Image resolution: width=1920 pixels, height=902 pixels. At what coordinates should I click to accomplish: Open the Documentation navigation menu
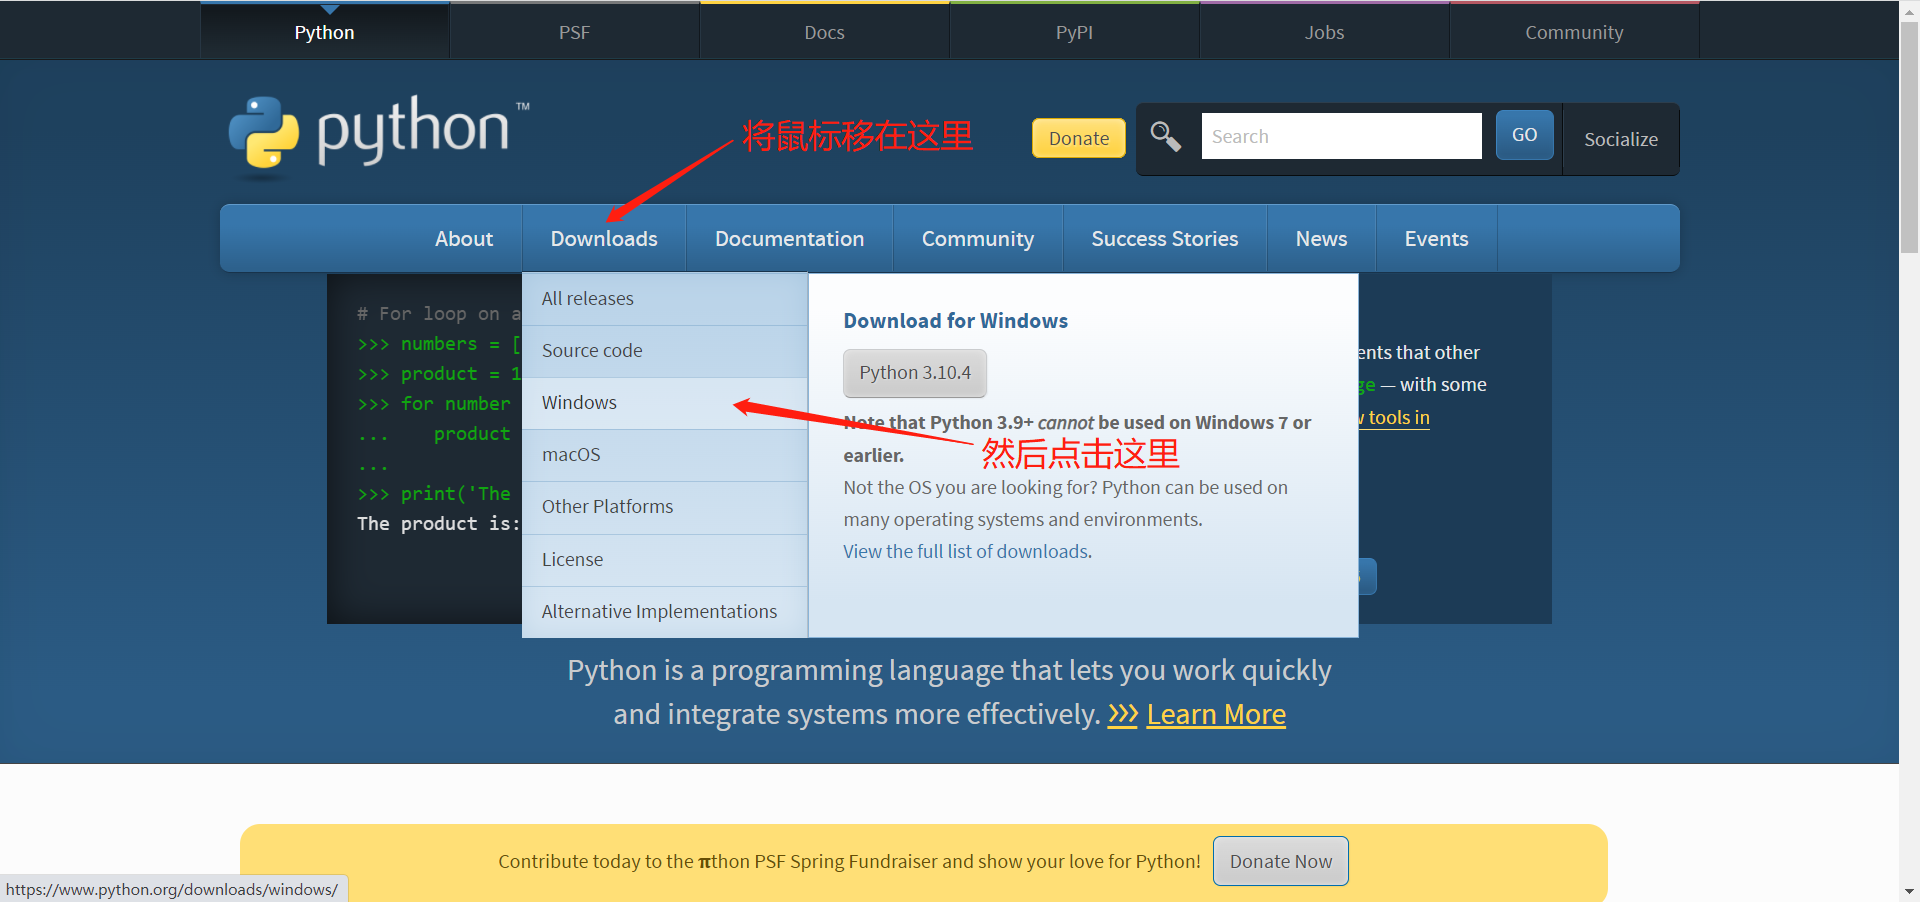click(790, 238)
